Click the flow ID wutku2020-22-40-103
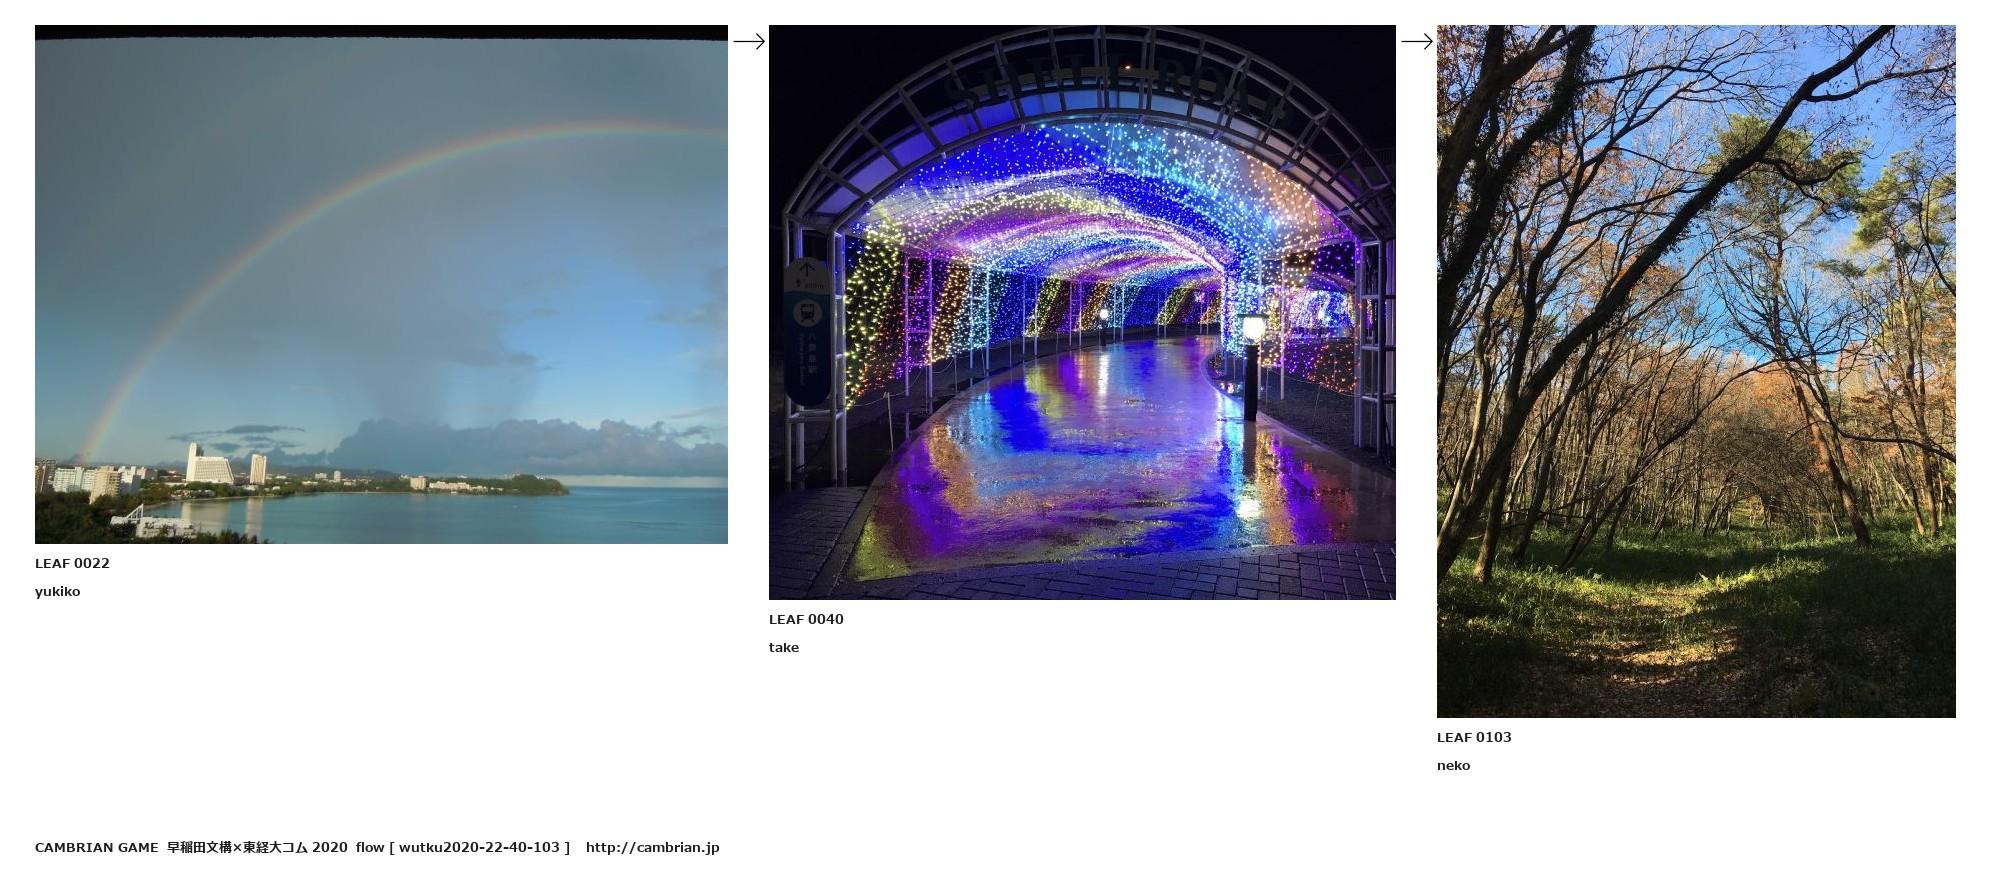Viewport: 1991px width, 872px height. (x=479, y=847)
